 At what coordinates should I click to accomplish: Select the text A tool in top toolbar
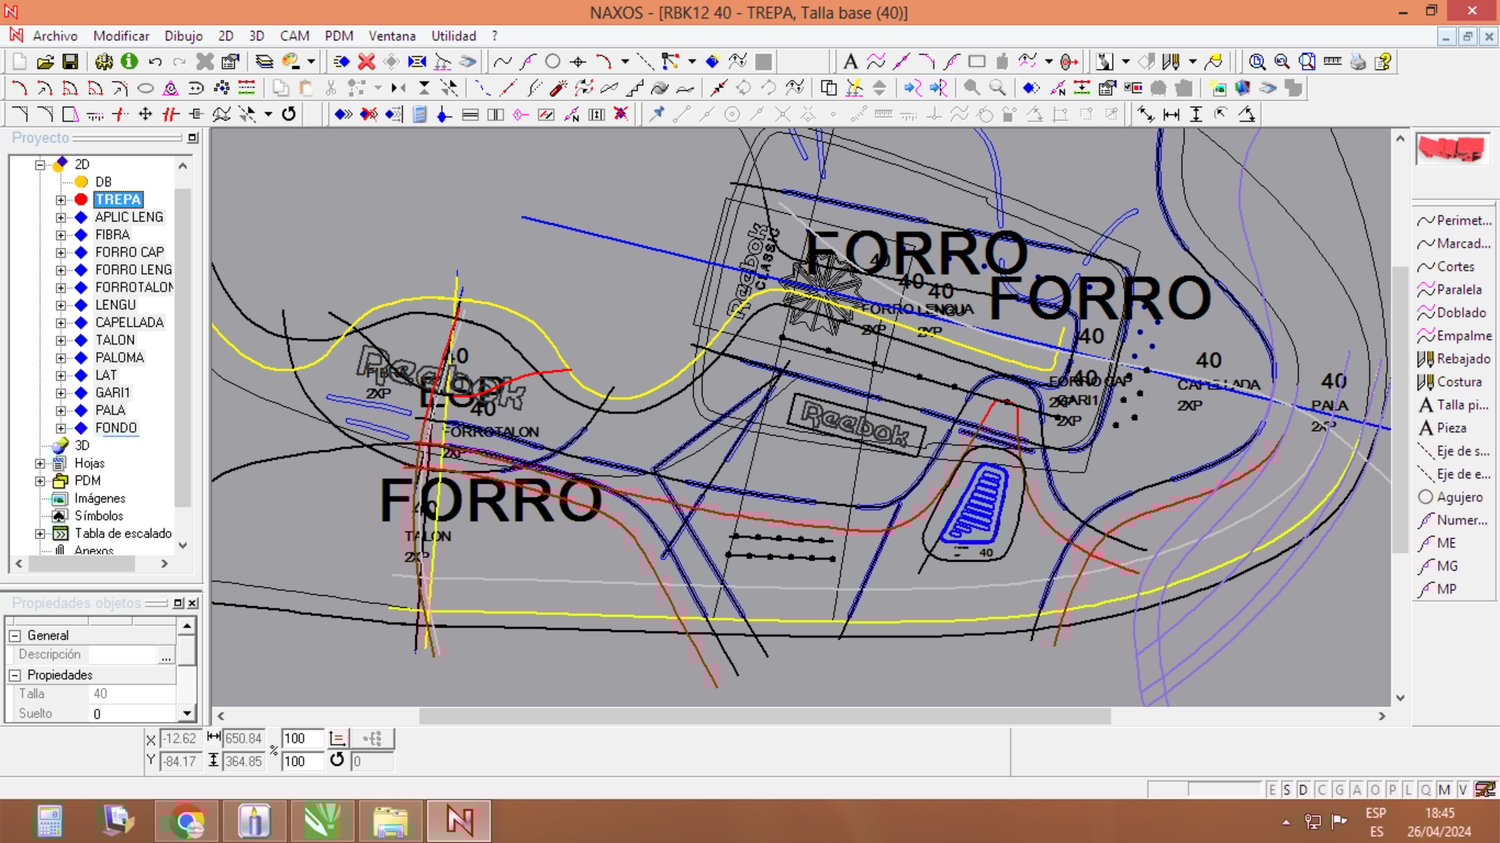click(x=850, y=61)
